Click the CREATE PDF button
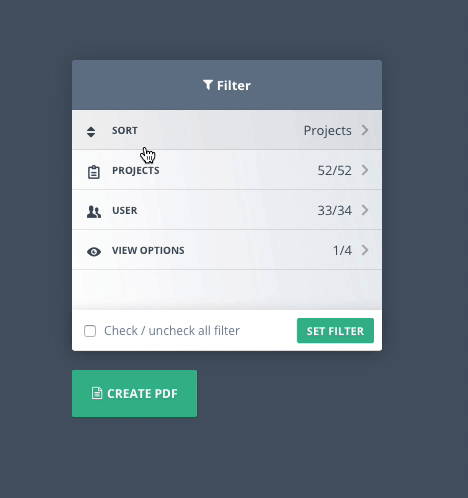 tap(134, 393)
